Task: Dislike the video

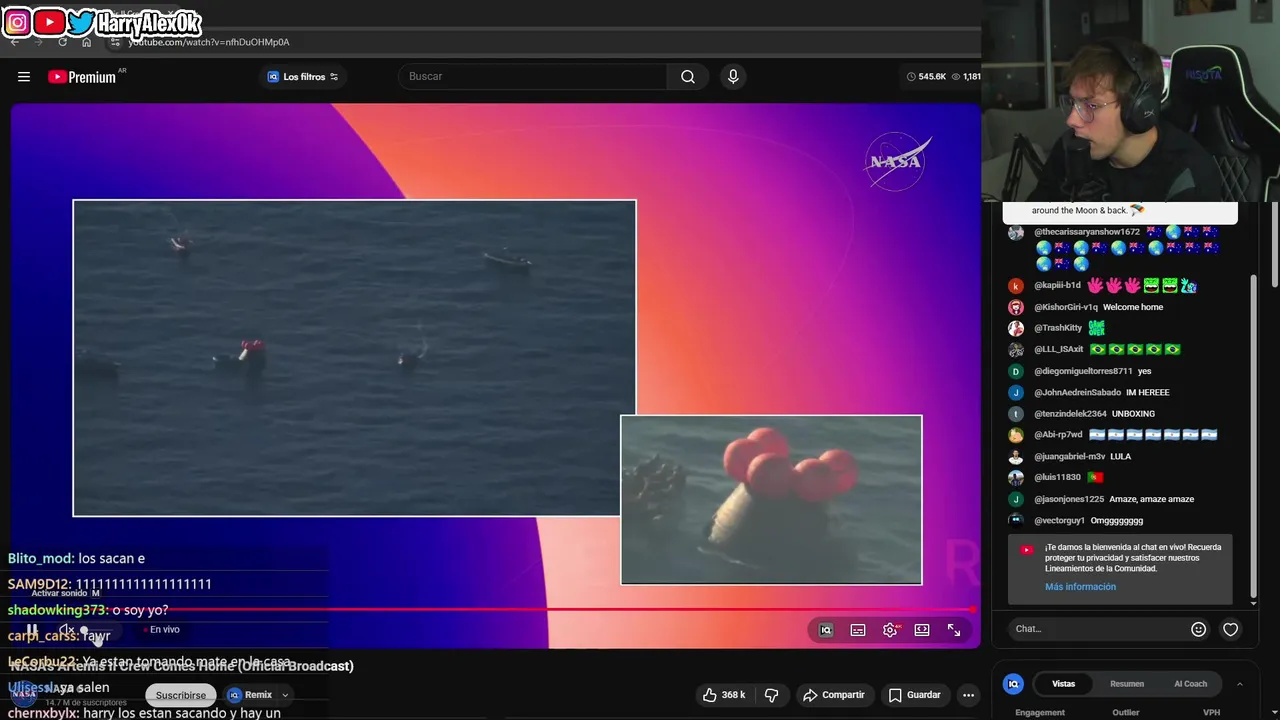Action: [771, 695]
